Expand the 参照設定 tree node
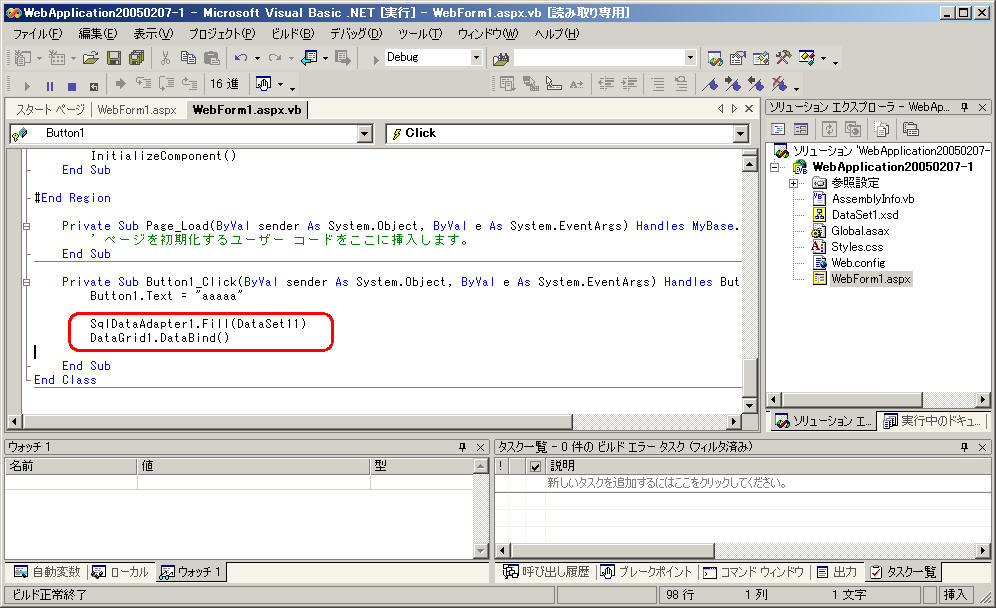Viewport: 996px width, 608px height. pyautogui.click(x=793, y=183)
